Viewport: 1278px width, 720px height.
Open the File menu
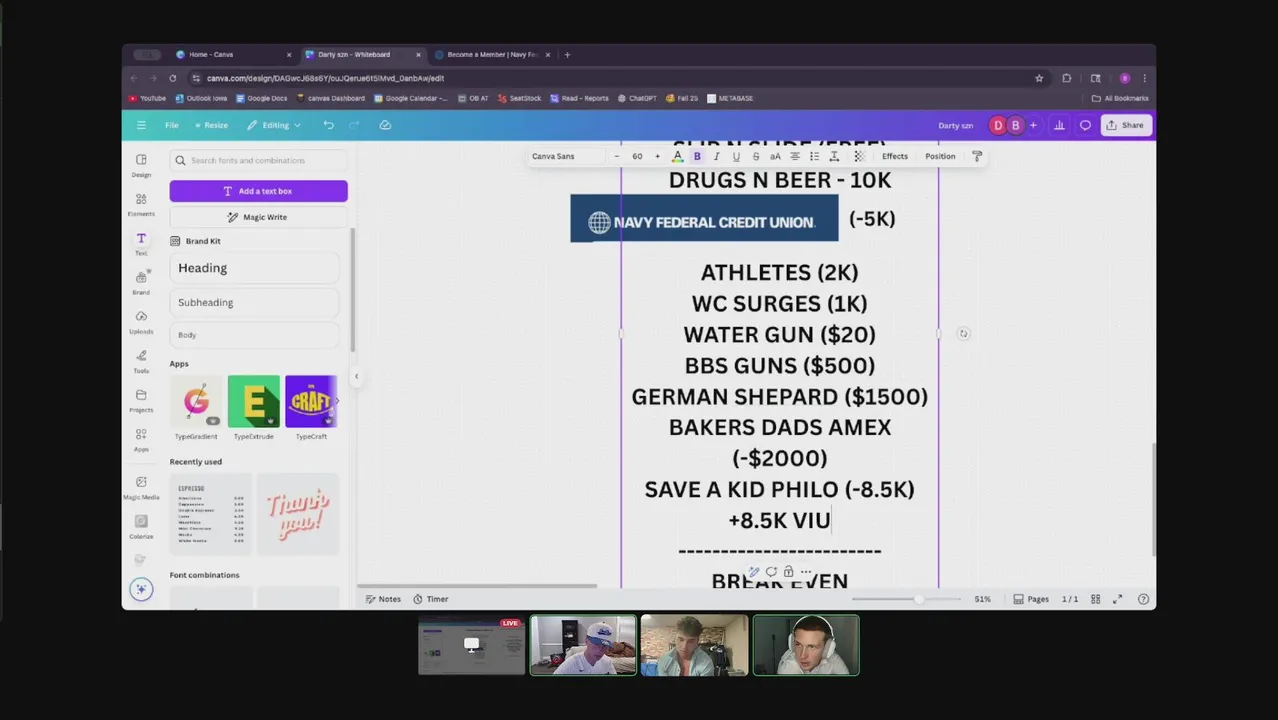pos(172,125)
